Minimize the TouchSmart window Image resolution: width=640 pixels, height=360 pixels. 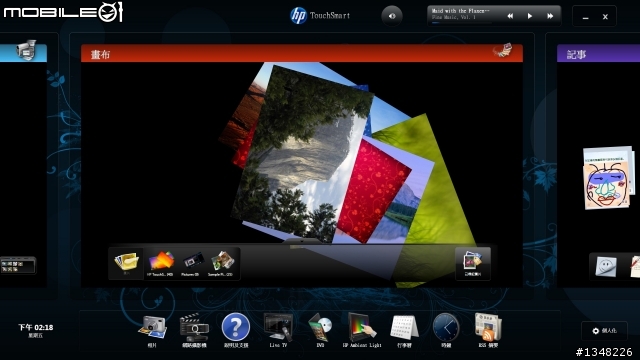(x=585, y=17)
